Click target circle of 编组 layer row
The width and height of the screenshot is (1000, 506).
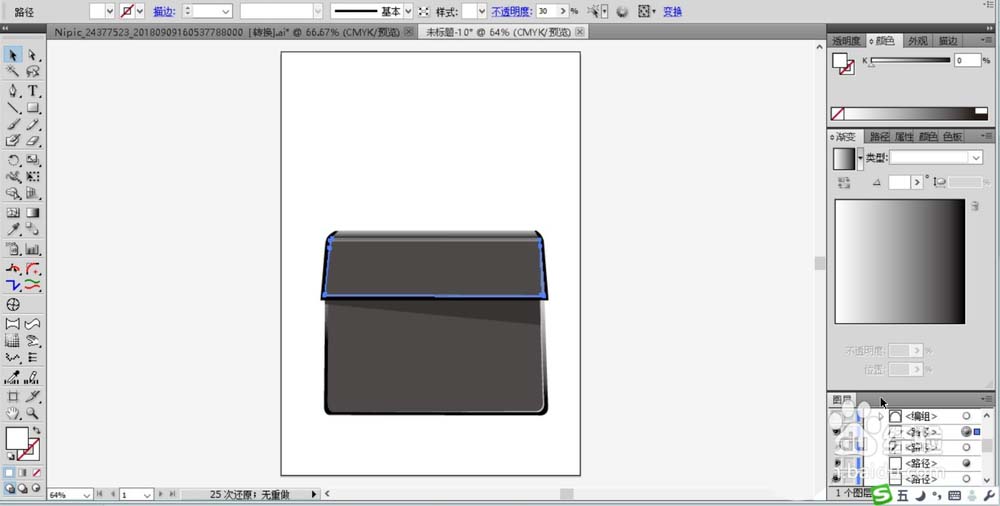(x=966, y=416)
